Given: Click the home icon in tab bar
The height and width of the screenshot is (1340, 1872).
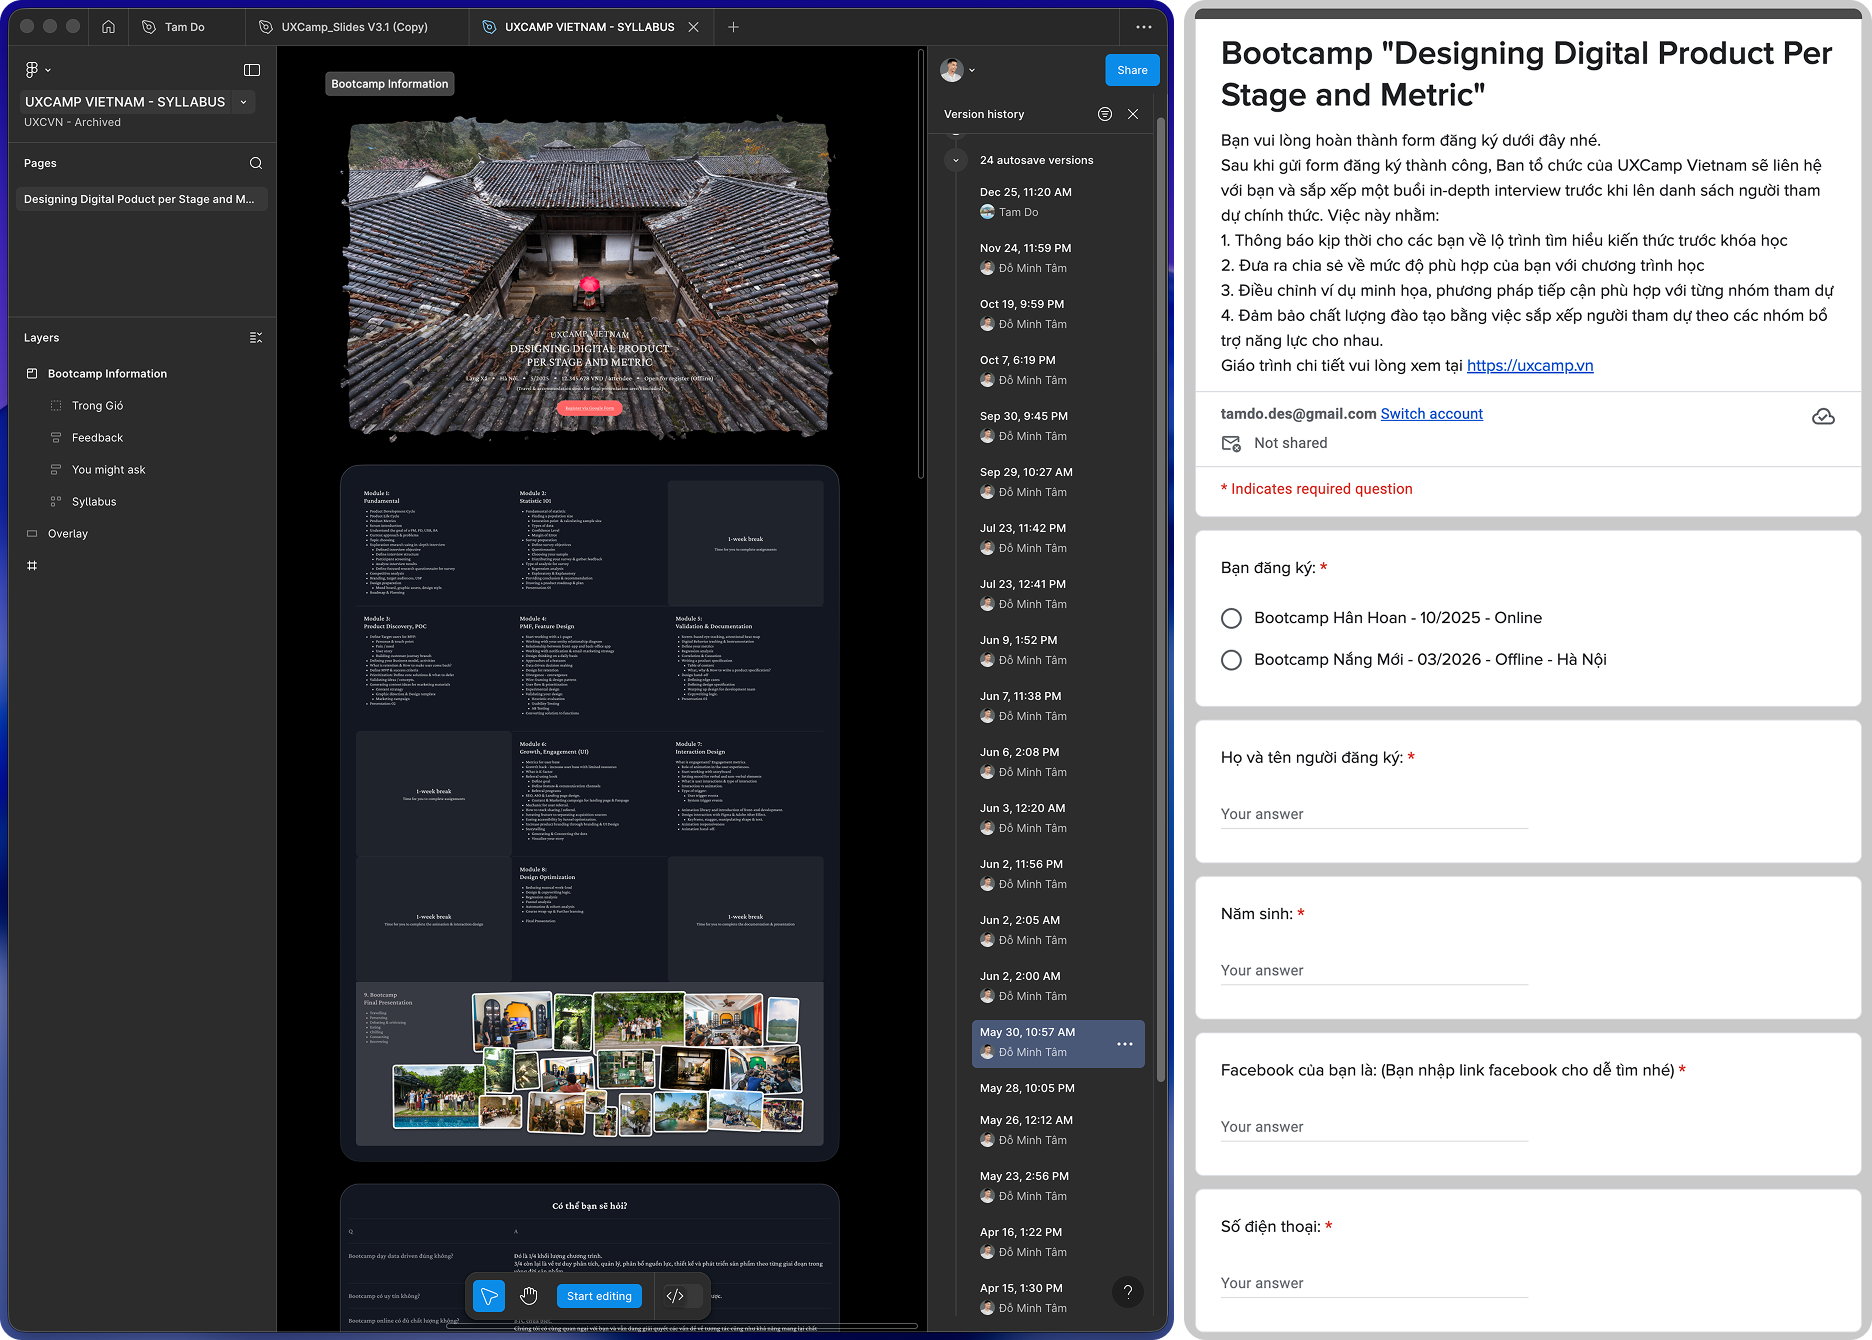Looking at the screenshot, I should point(108,27).
